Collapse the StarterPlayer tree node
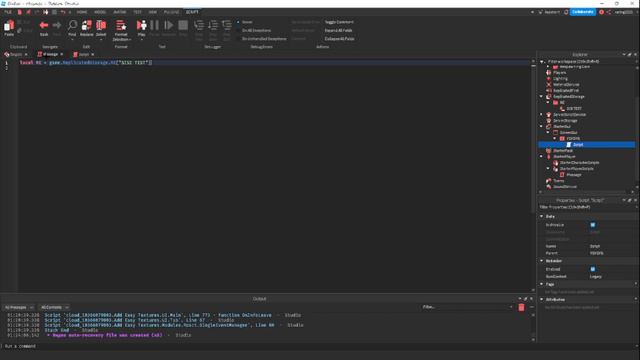This screenshot has width=640, height=360. point(542,157)
